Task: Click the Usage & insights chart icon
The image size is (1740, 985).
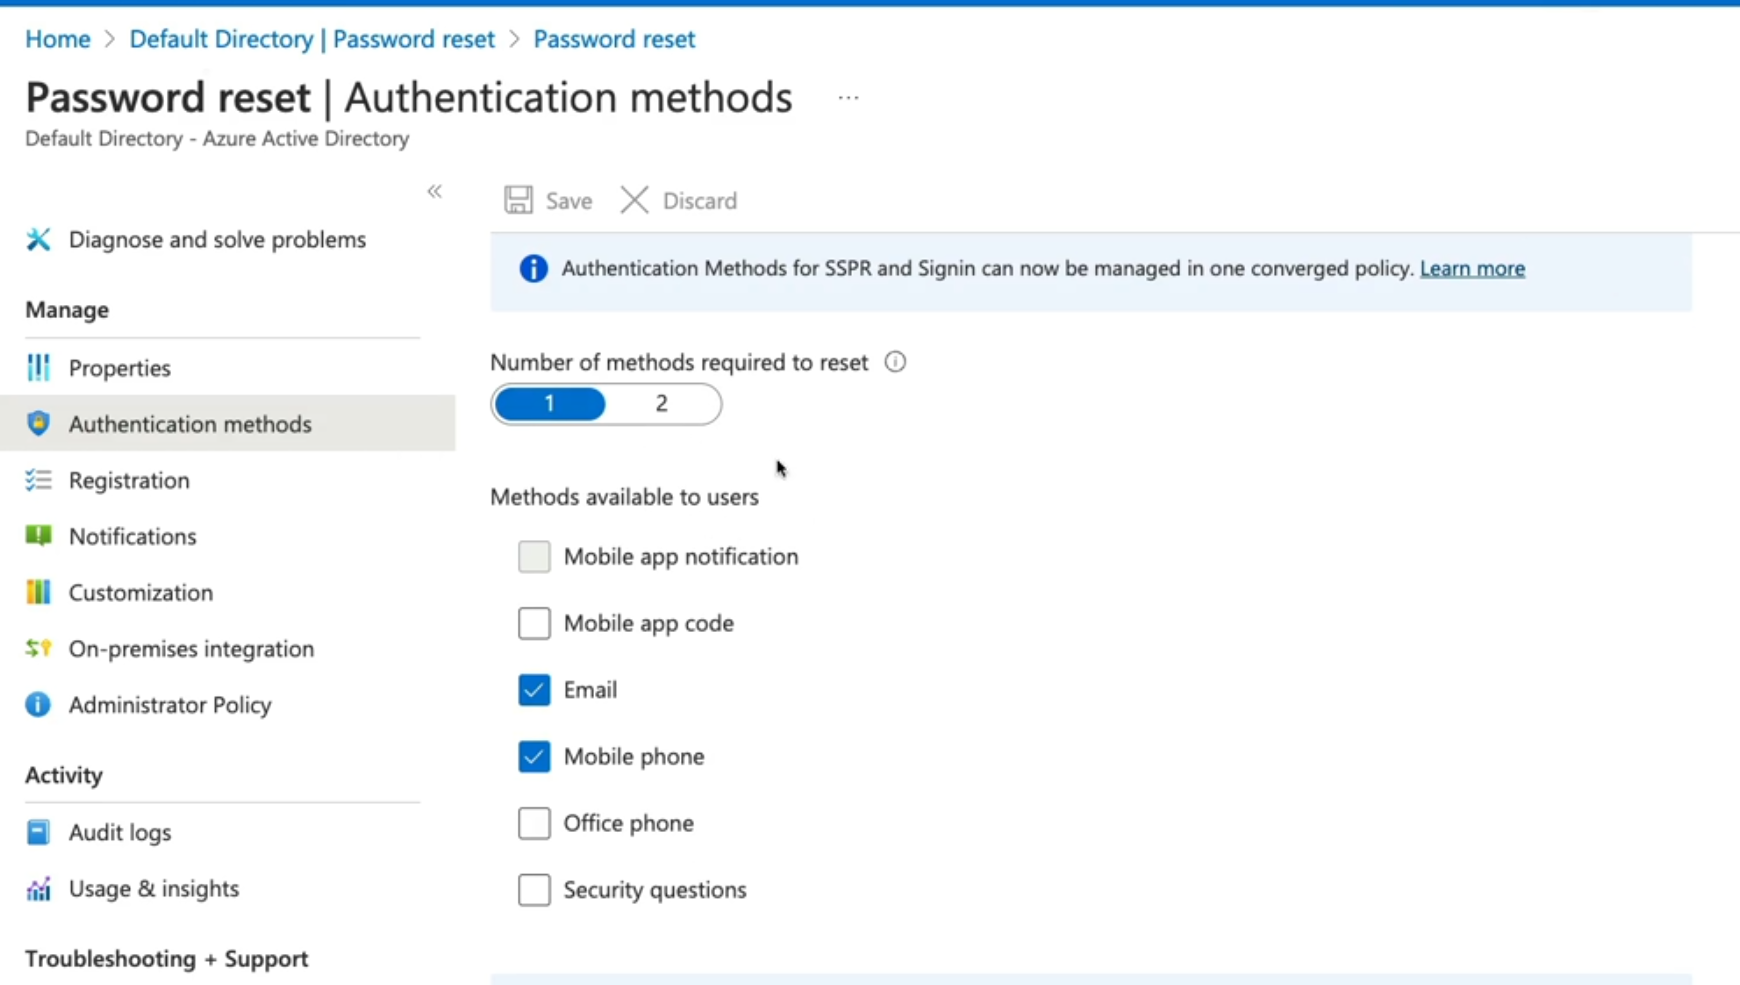Action: [x=38, y=889]
